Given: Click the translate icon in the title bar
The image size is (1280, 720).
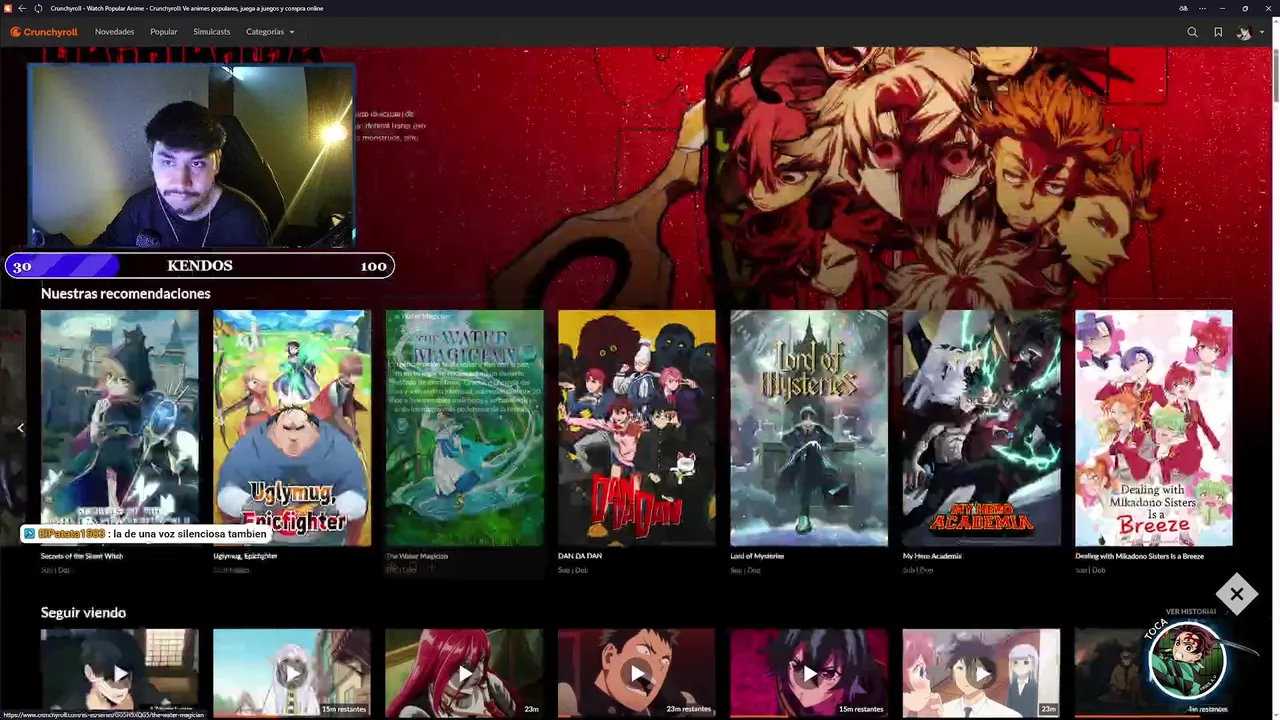Looking at the screenshot, I should pyautogui.click(x=1184, y=8).
